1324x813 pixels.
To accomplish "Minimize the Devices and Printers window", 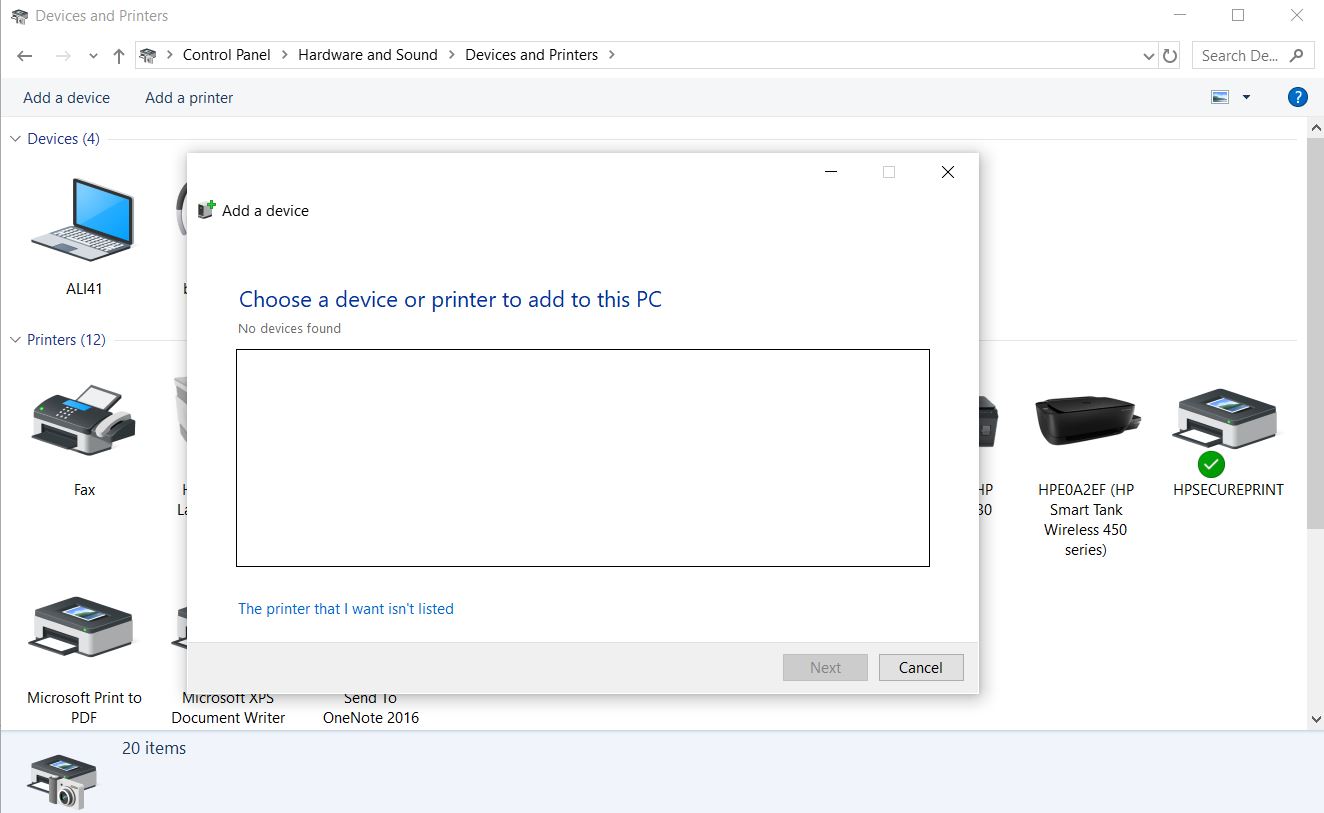I will point(1180,15).
